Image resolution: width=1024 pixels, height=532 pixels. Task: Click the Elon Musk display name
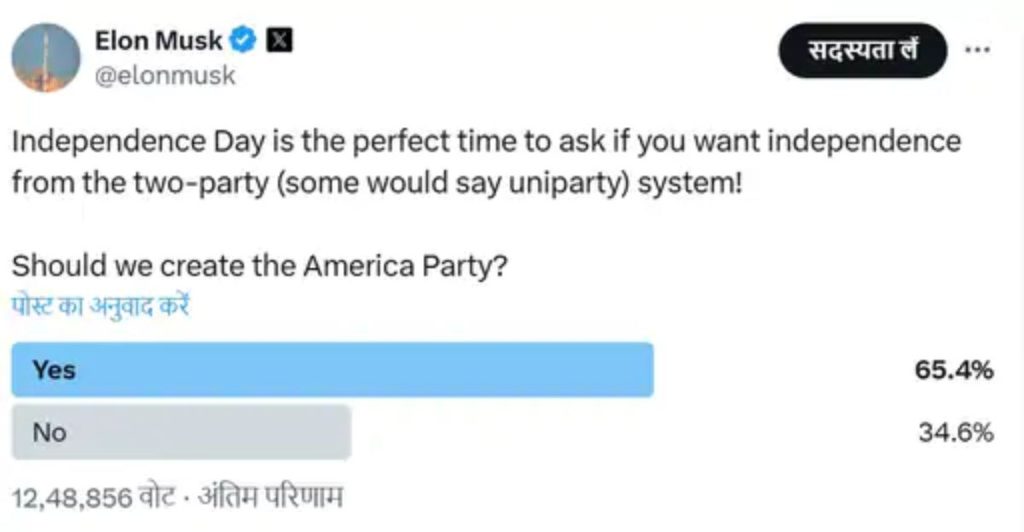tap(158, 41)
